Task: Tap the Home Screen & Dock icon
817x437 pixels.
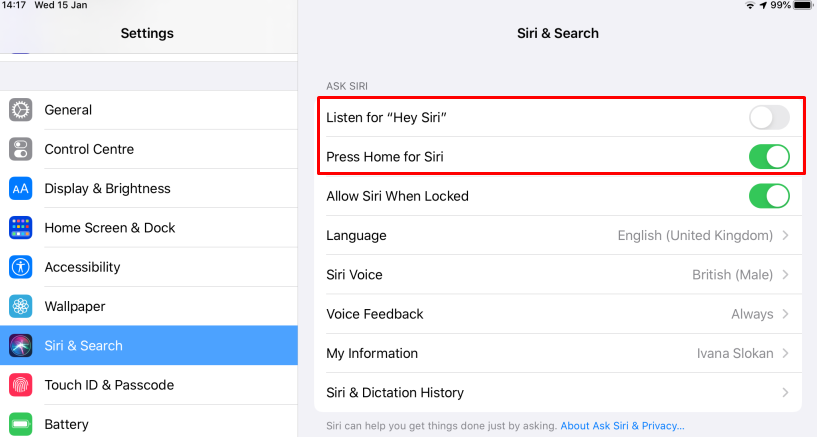Action: pos(21,228)
